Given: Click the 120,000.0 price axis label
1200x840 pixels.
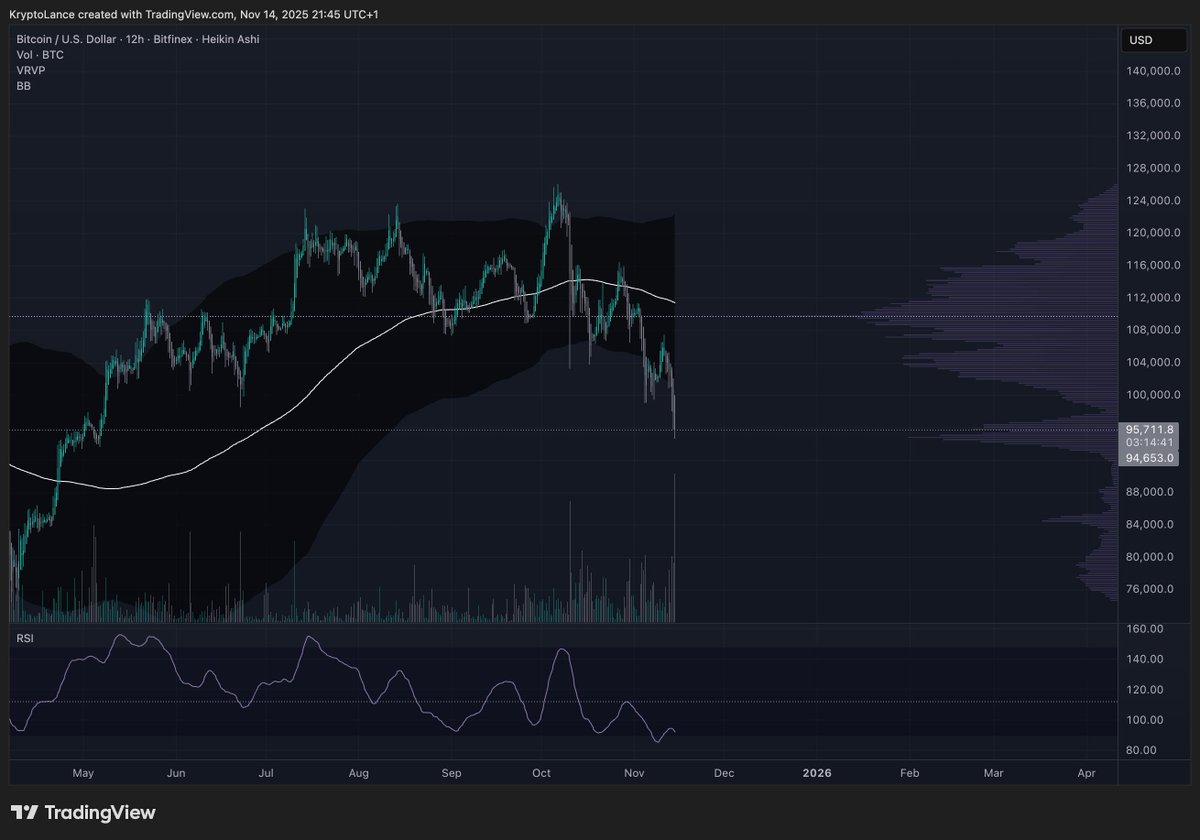Looking at the screenshot, I should [1153, 233].
